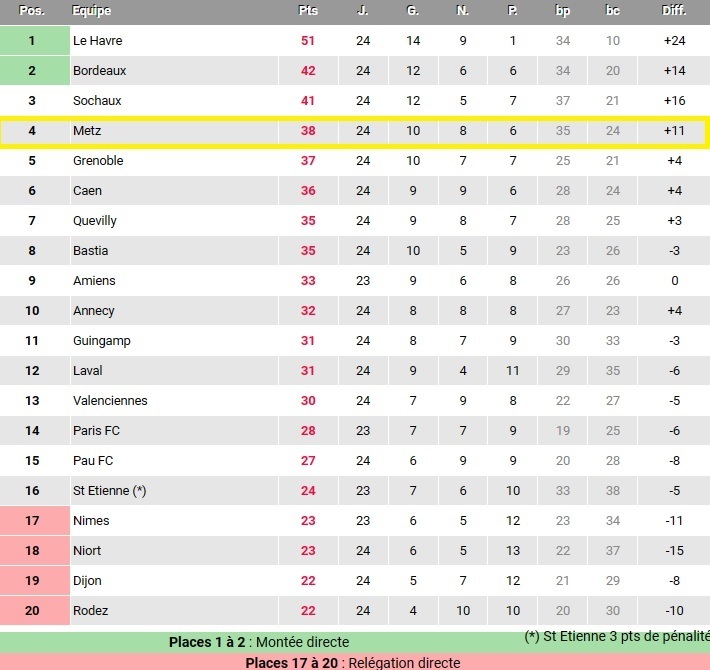Select the Bordeaux team row name
The height and width of the screenshot is (670, 710).
(99, 71)
